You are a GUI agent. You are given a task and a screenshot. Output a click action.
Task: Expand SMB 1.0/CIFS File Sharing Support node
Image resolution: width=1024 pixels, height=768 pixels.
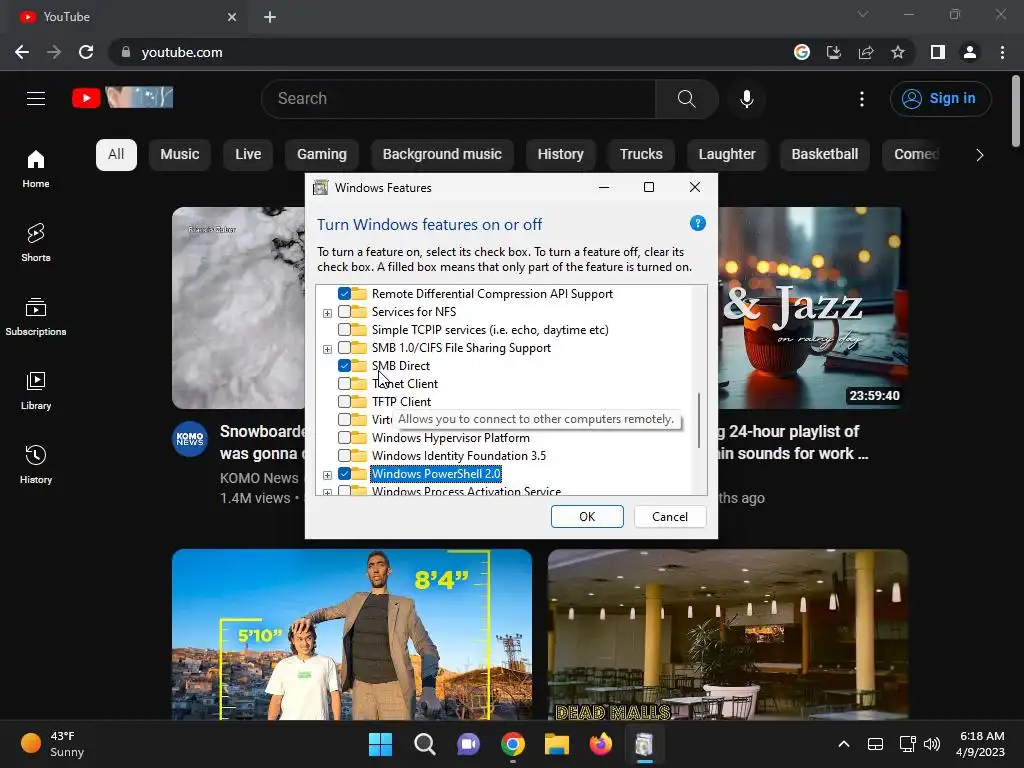(x=327, y=349)
